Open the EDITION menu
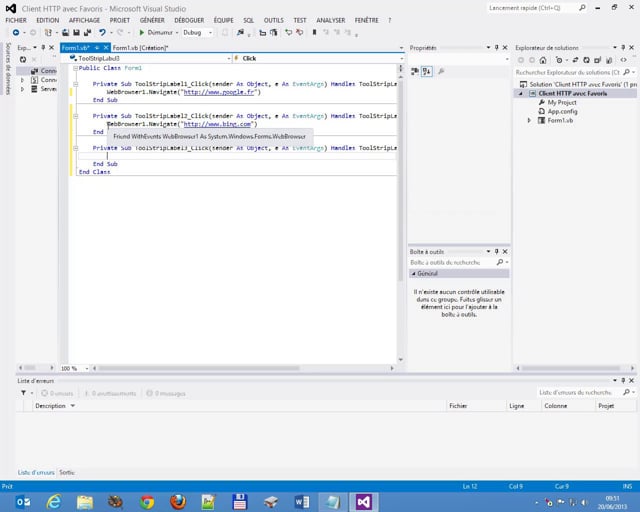This screenshot has height=512, width=640. [x=48, y=20]
